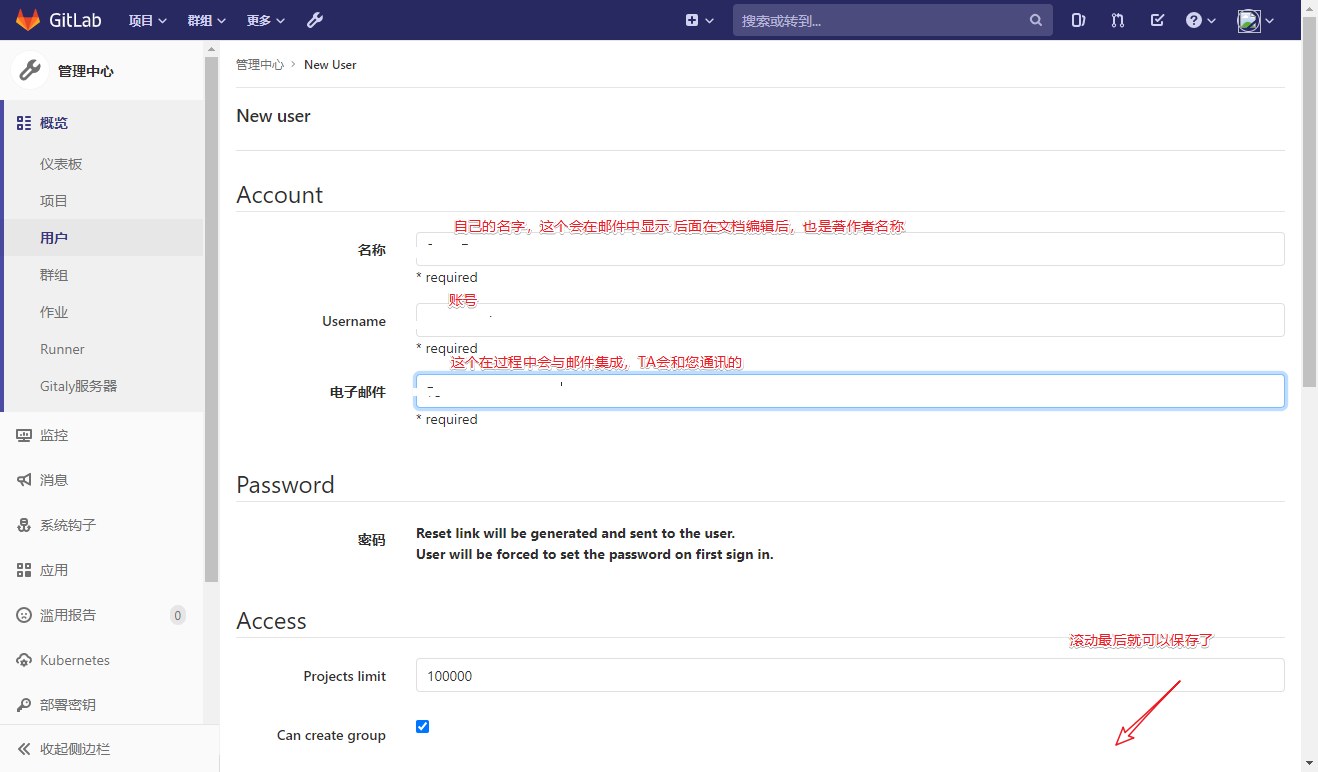Open the to-do list checkmark icon

click(x=1157, y=20)
